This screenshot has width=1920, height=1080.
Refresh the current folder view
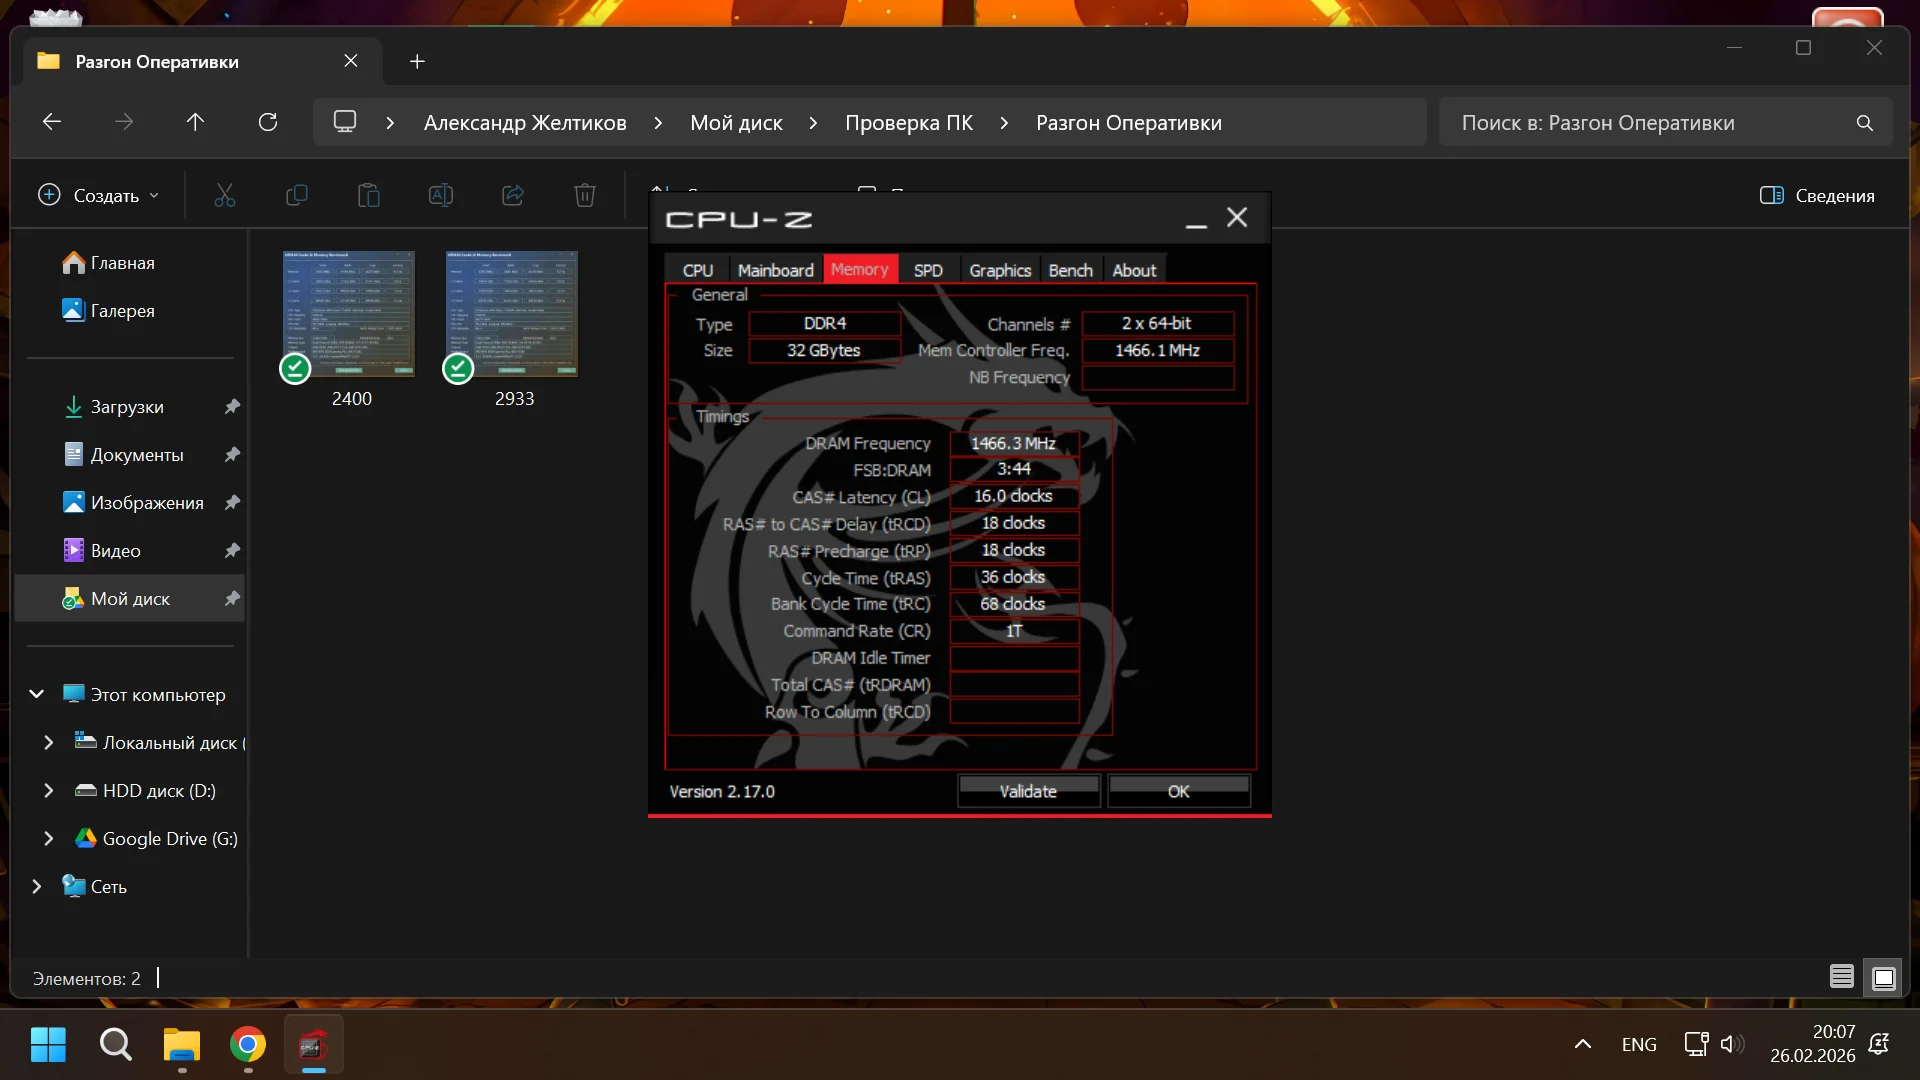click(268, 122)
